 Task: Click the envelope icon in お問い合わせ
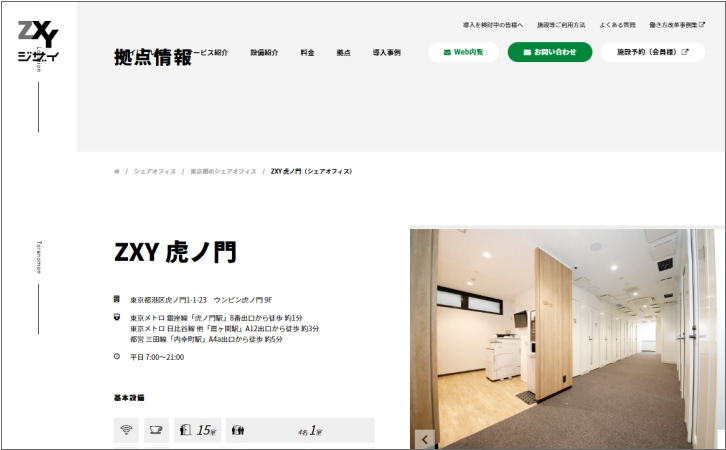(527, 52)
